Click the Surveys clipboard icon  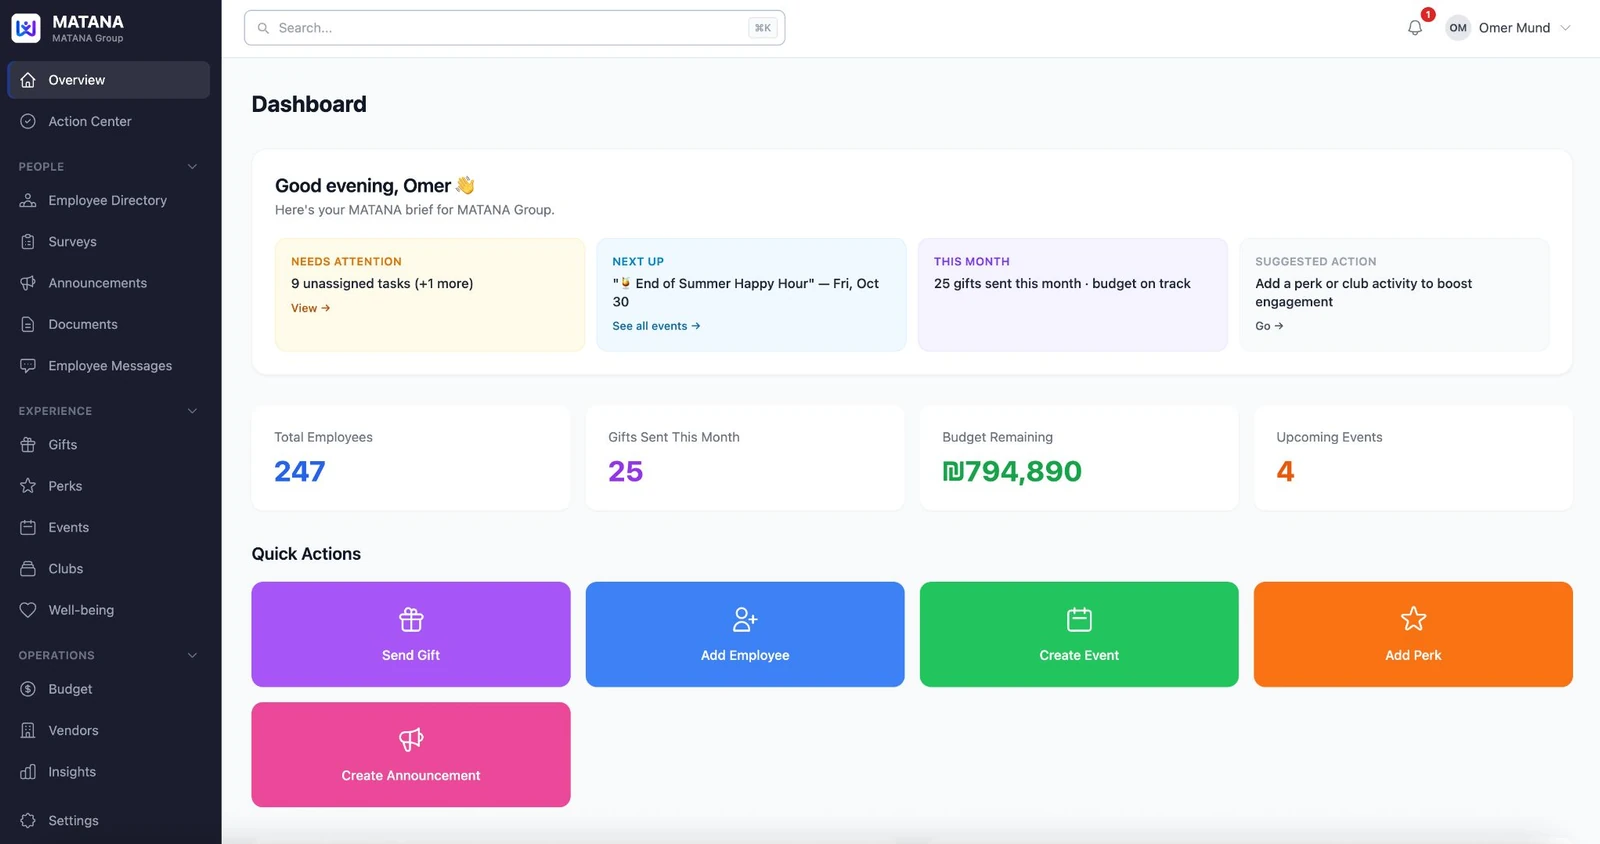click(x=28, y=242)
